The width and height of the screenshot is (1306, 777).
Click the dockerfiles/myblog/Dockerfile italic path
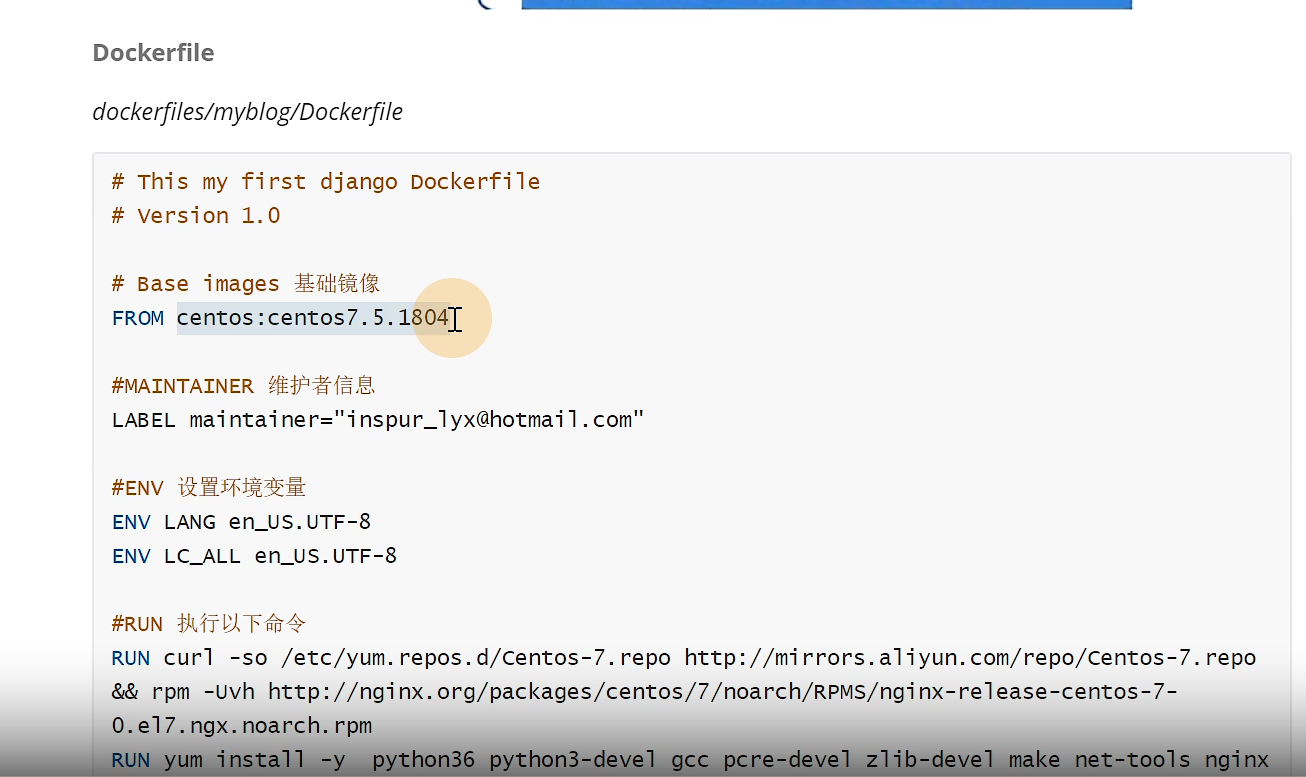tap(246, 112)
